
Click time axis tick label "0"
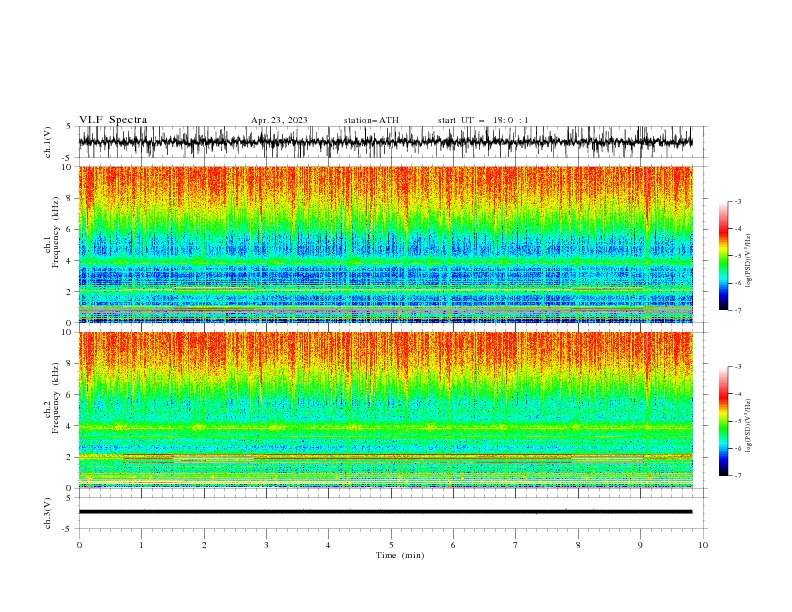pos(79,545)
